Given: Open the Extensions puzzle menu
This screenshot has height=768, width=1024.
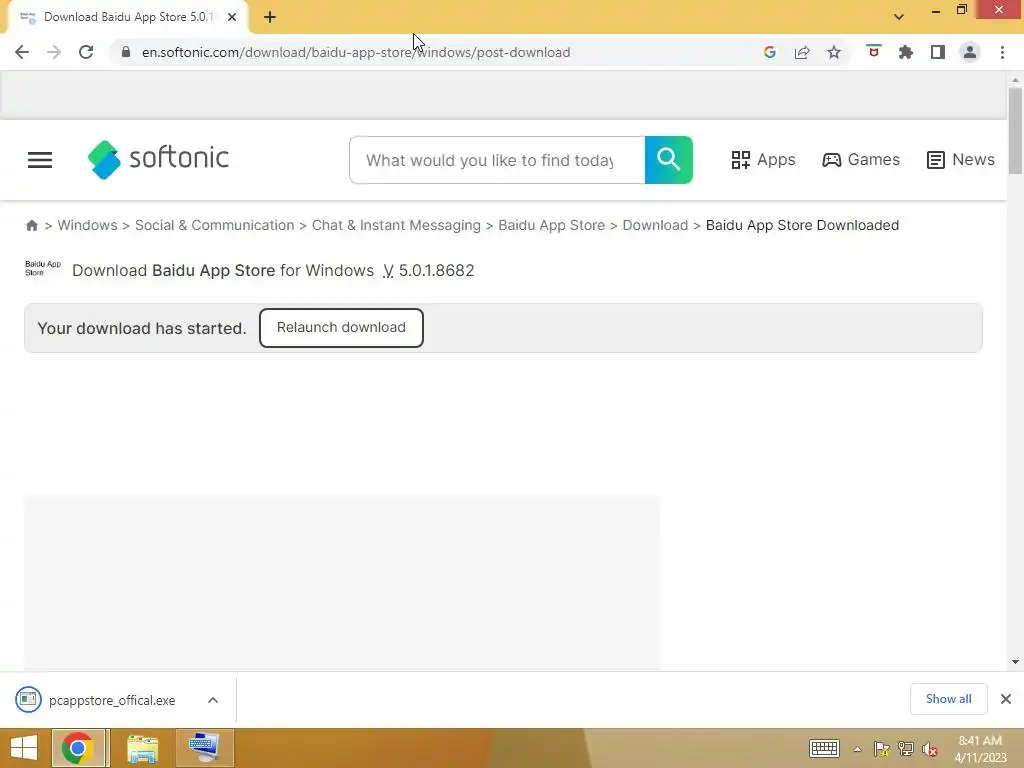Looking at the screenshot, I should [906, 52].
